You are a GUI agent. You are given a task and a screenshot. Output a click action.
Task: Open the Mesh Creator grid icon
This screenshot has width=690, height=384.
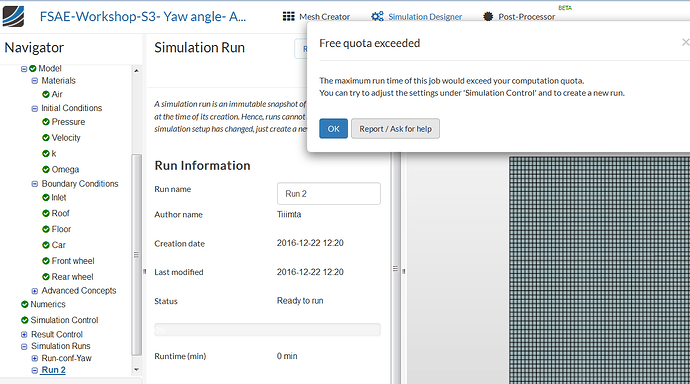[x=289, y=16]
